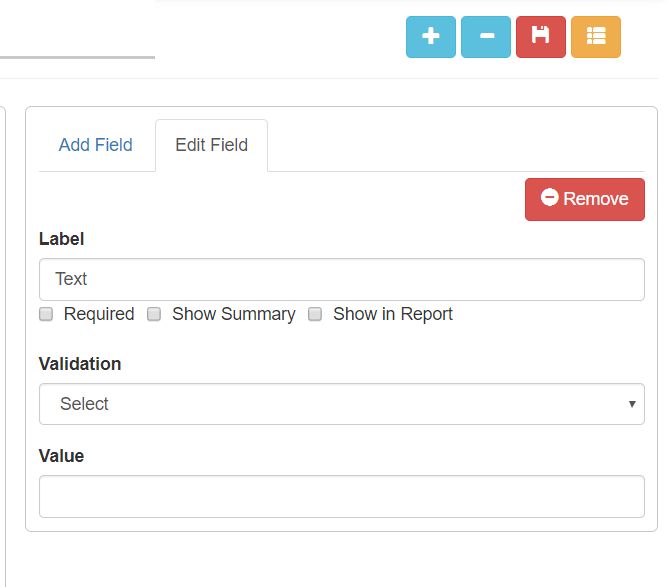667x587 pixels.
Task: Click the bold 'Value' field heading
Action: point(61,456)
